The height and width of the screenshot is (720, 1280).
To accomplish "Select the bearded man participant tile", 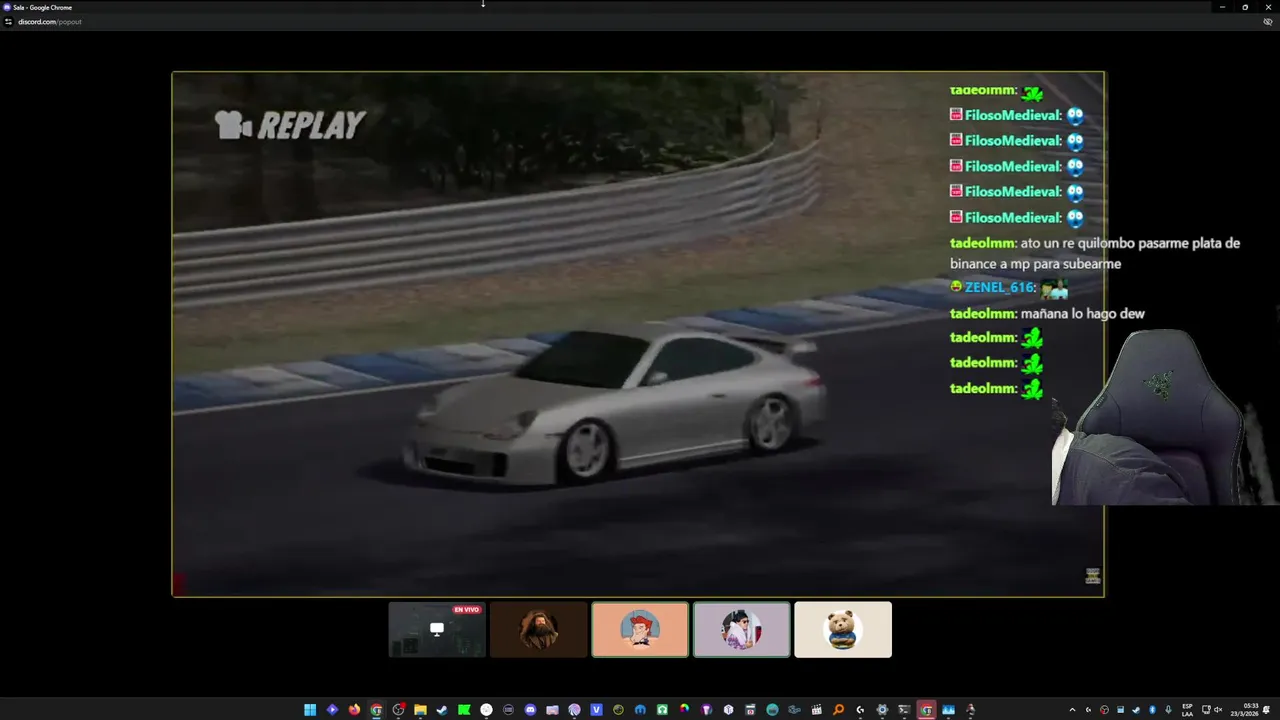I will tap(539, 629).
